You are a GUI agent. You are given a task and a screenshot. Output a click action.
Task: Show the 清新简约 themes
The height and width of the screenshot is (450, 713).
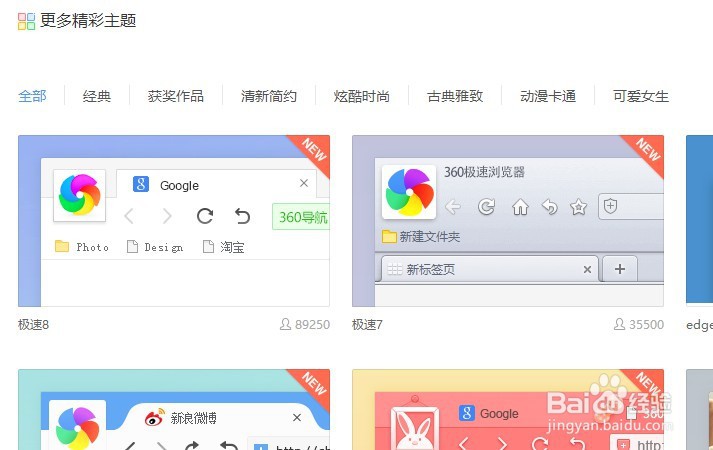pyautogui.click(x=269, y=96)
